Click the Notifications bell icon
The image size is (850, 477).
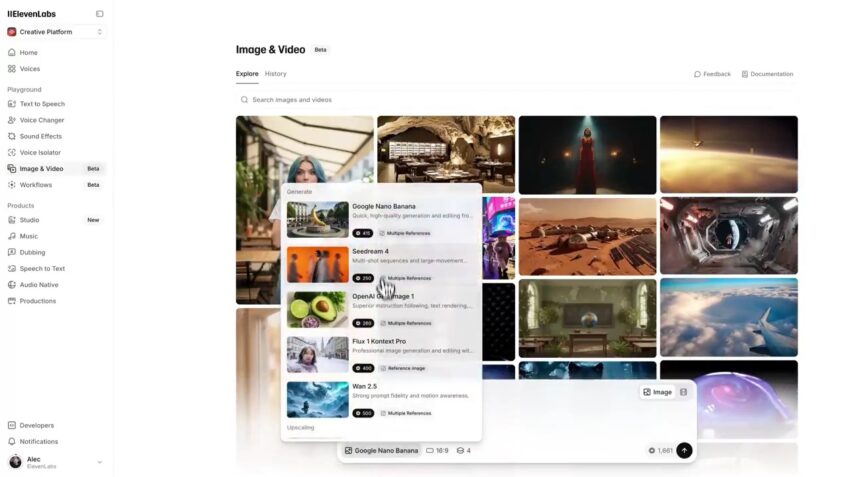tap(12, 442)
